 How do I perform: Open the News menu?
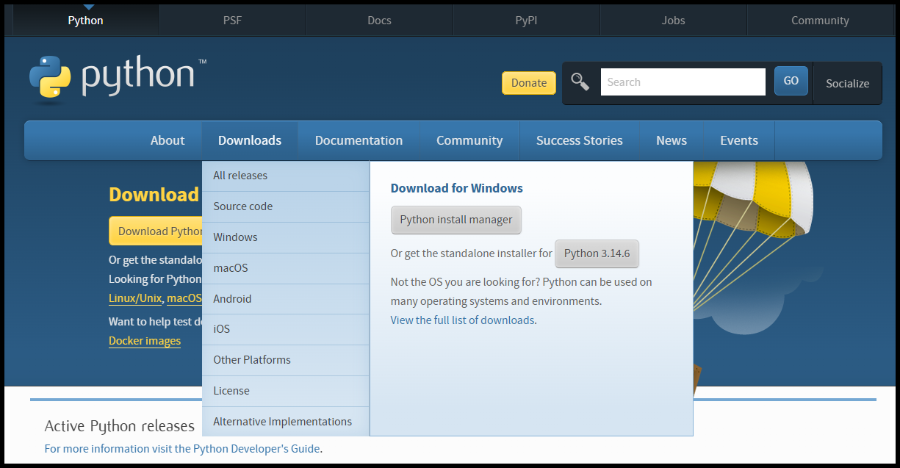[672, 141]
